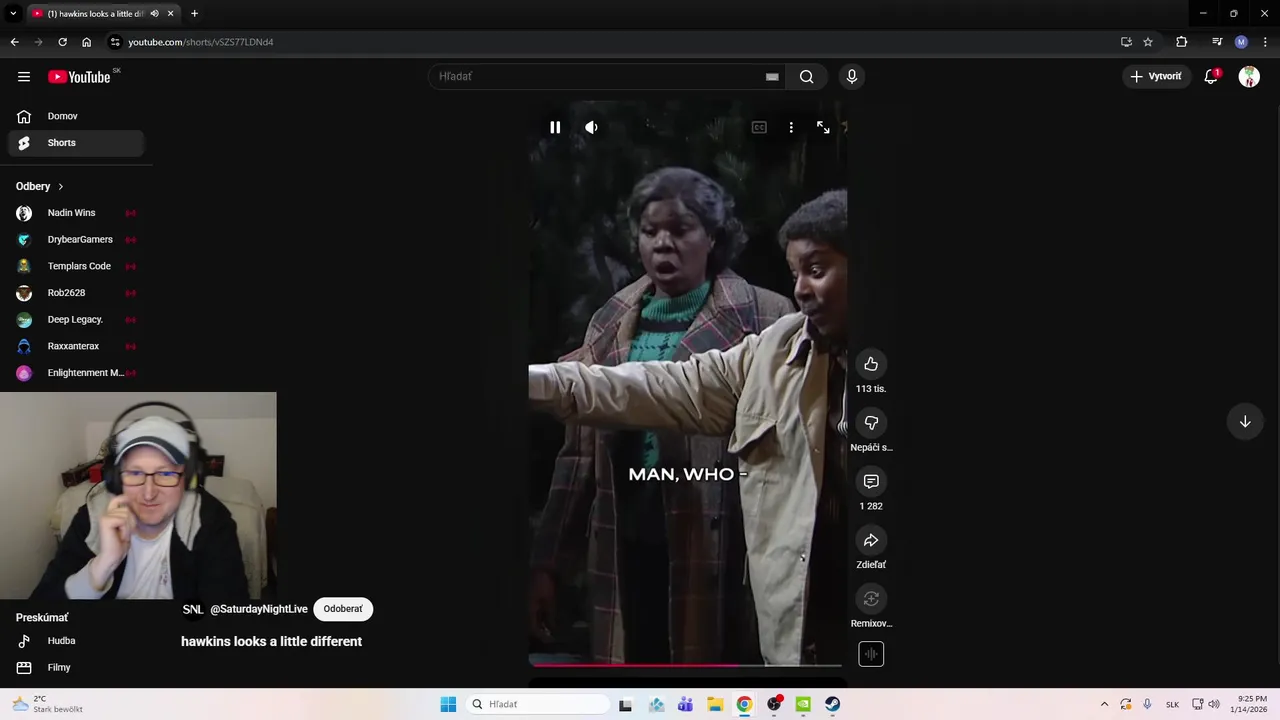The height and width of the screenshot is (720, 1280).
Task: Open the Vytvoriť create button
Action: pos(1156,77)
